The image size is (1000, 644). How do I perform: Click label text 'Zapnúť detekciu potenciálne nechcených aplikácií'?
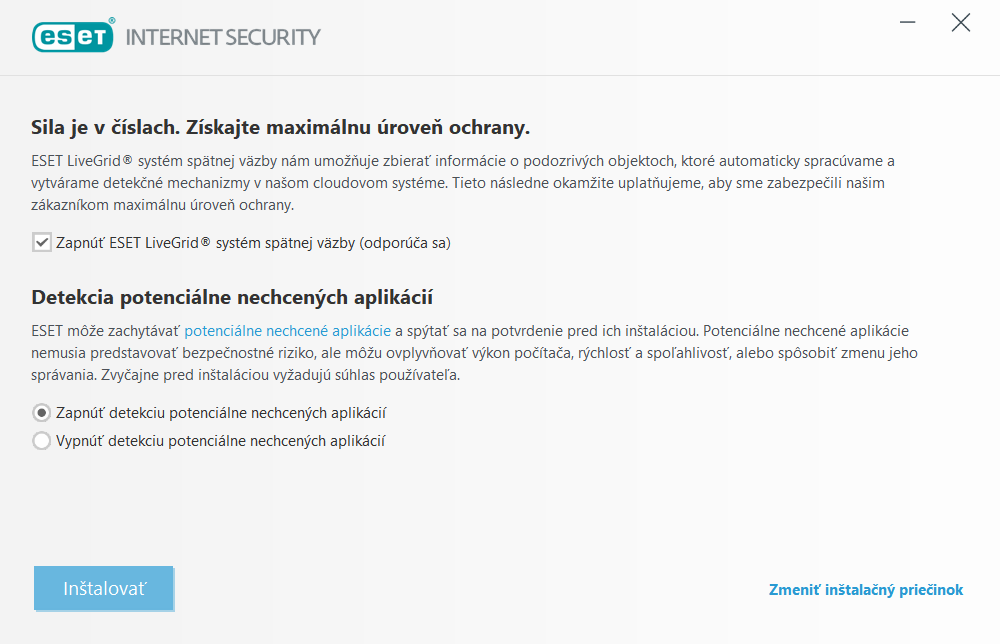pyautogui.click(x=222, y=413)
